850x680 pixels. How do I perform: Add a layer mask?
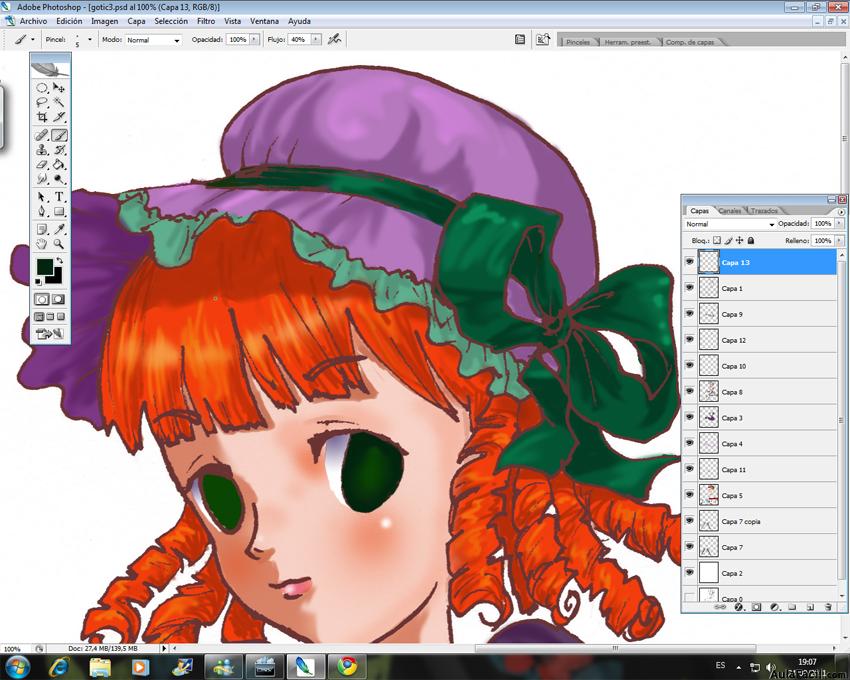coord(756,607)
